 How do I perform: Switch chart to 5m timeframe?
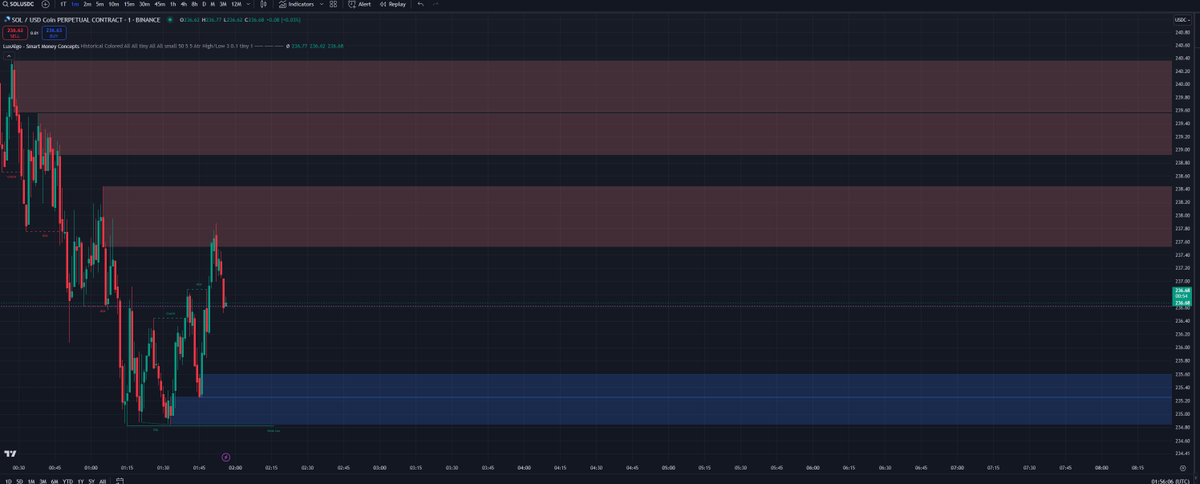tap(100, 4)
